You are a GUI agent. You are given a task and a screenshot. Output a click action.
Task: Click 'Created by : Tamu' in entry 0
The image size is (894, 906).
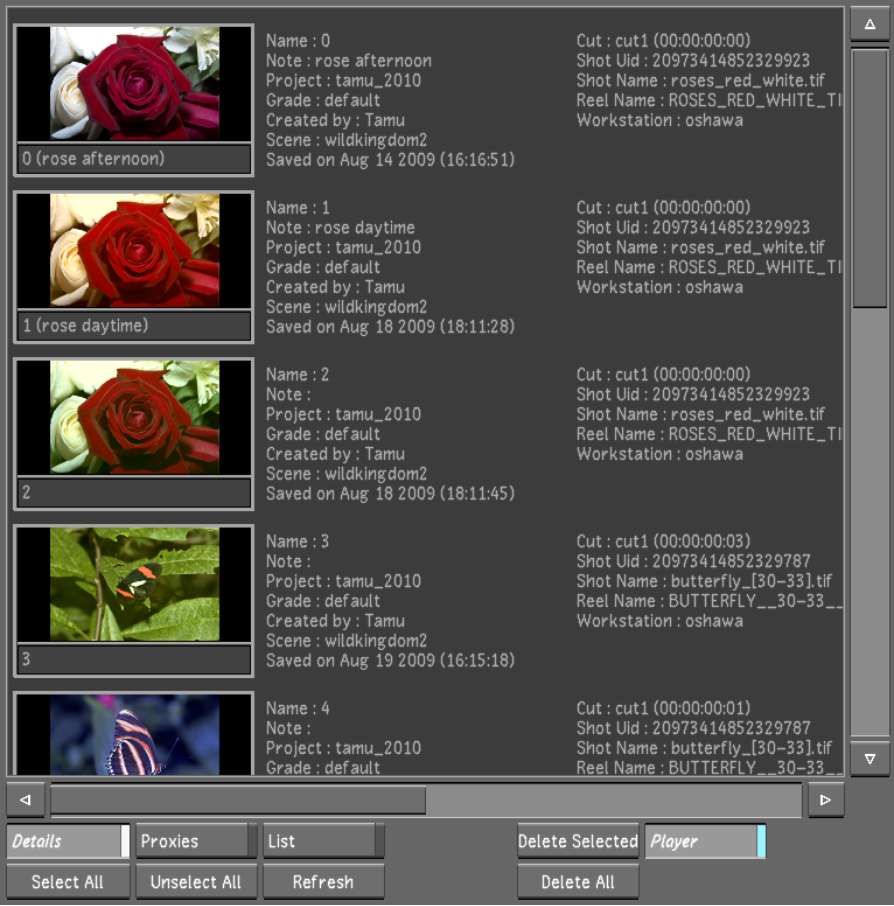pos(335,120)
